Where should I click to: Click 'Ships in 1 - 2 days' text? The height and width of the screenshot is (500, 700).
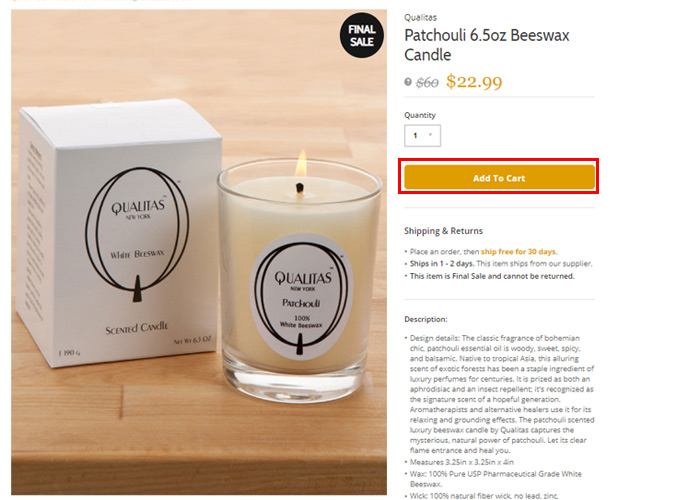(x=442, y=263)
